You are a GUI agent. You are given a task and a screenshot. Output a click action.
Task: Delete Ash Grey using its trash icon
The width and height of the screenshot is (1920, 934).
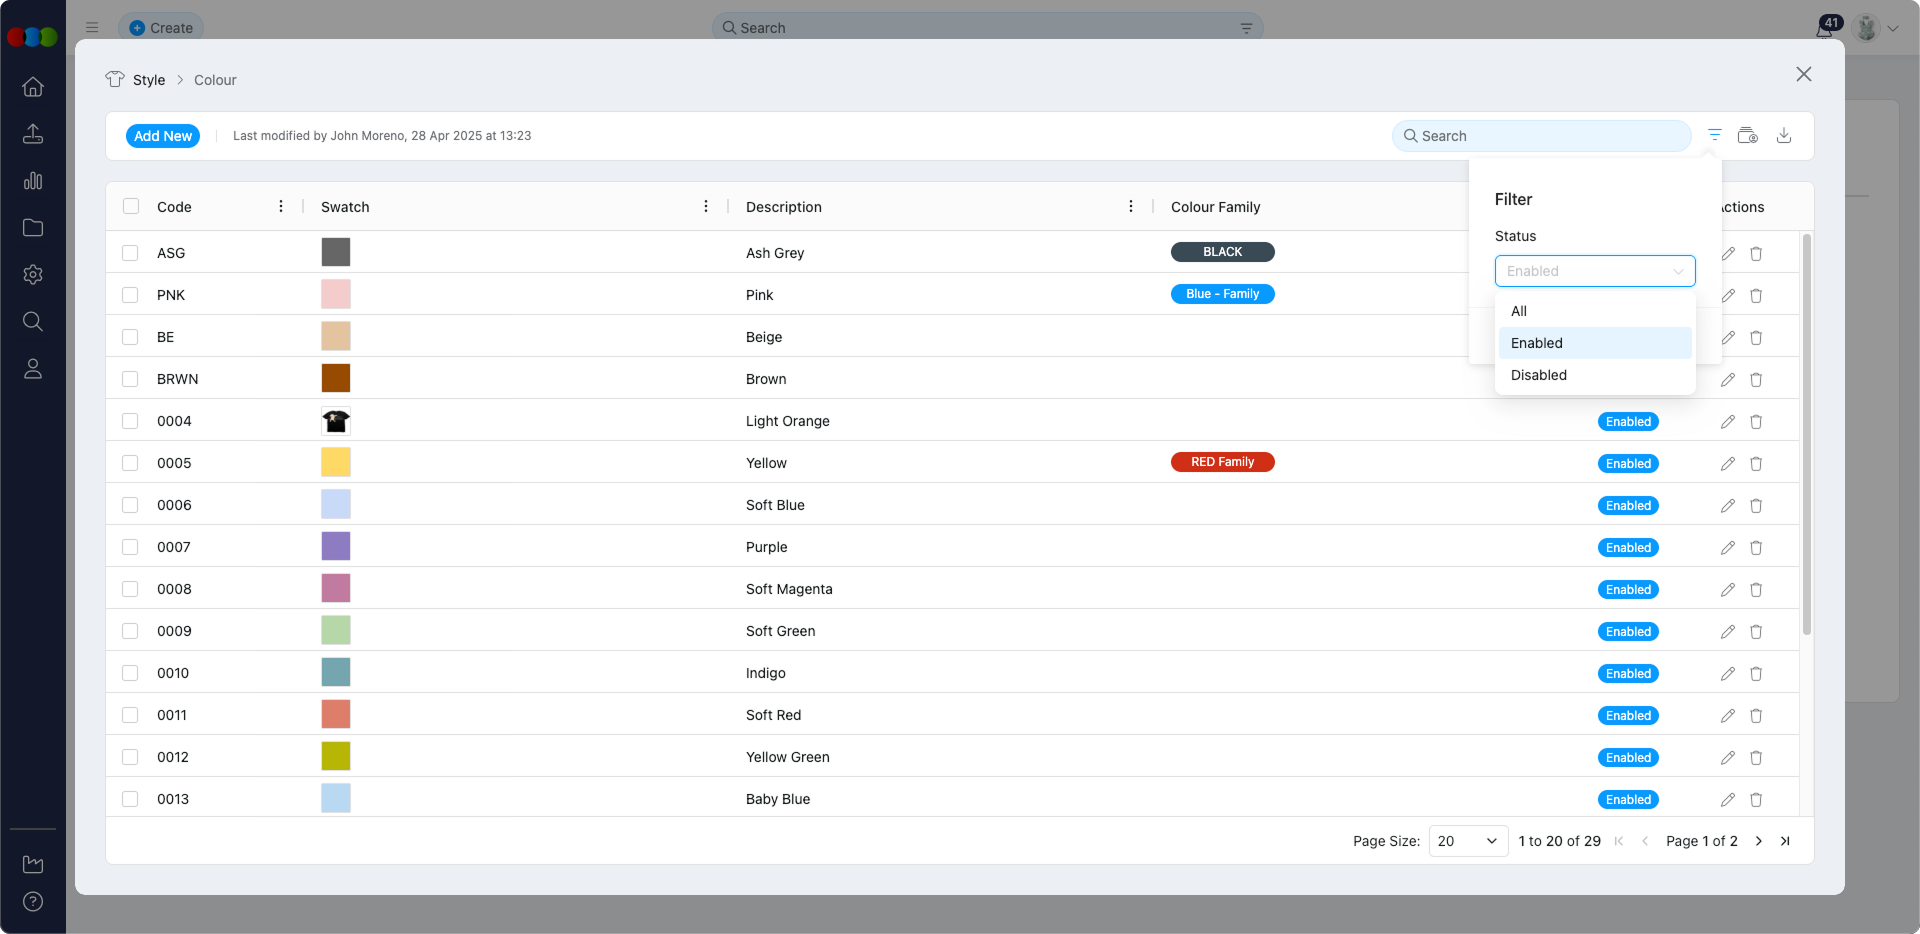click(1756, 254)
